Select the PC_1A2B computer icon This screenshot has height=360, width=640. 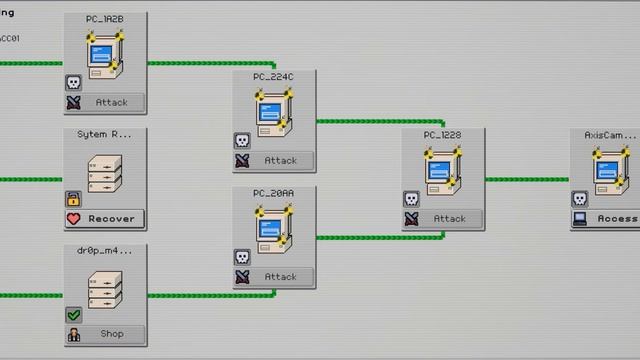click(x=105, y=55)
